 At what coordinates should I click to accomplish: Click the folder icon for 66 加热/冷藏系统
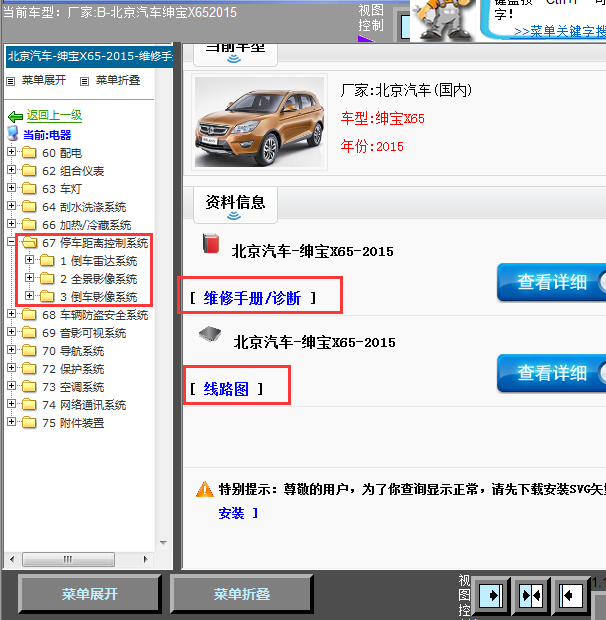(x=29, y=224)
